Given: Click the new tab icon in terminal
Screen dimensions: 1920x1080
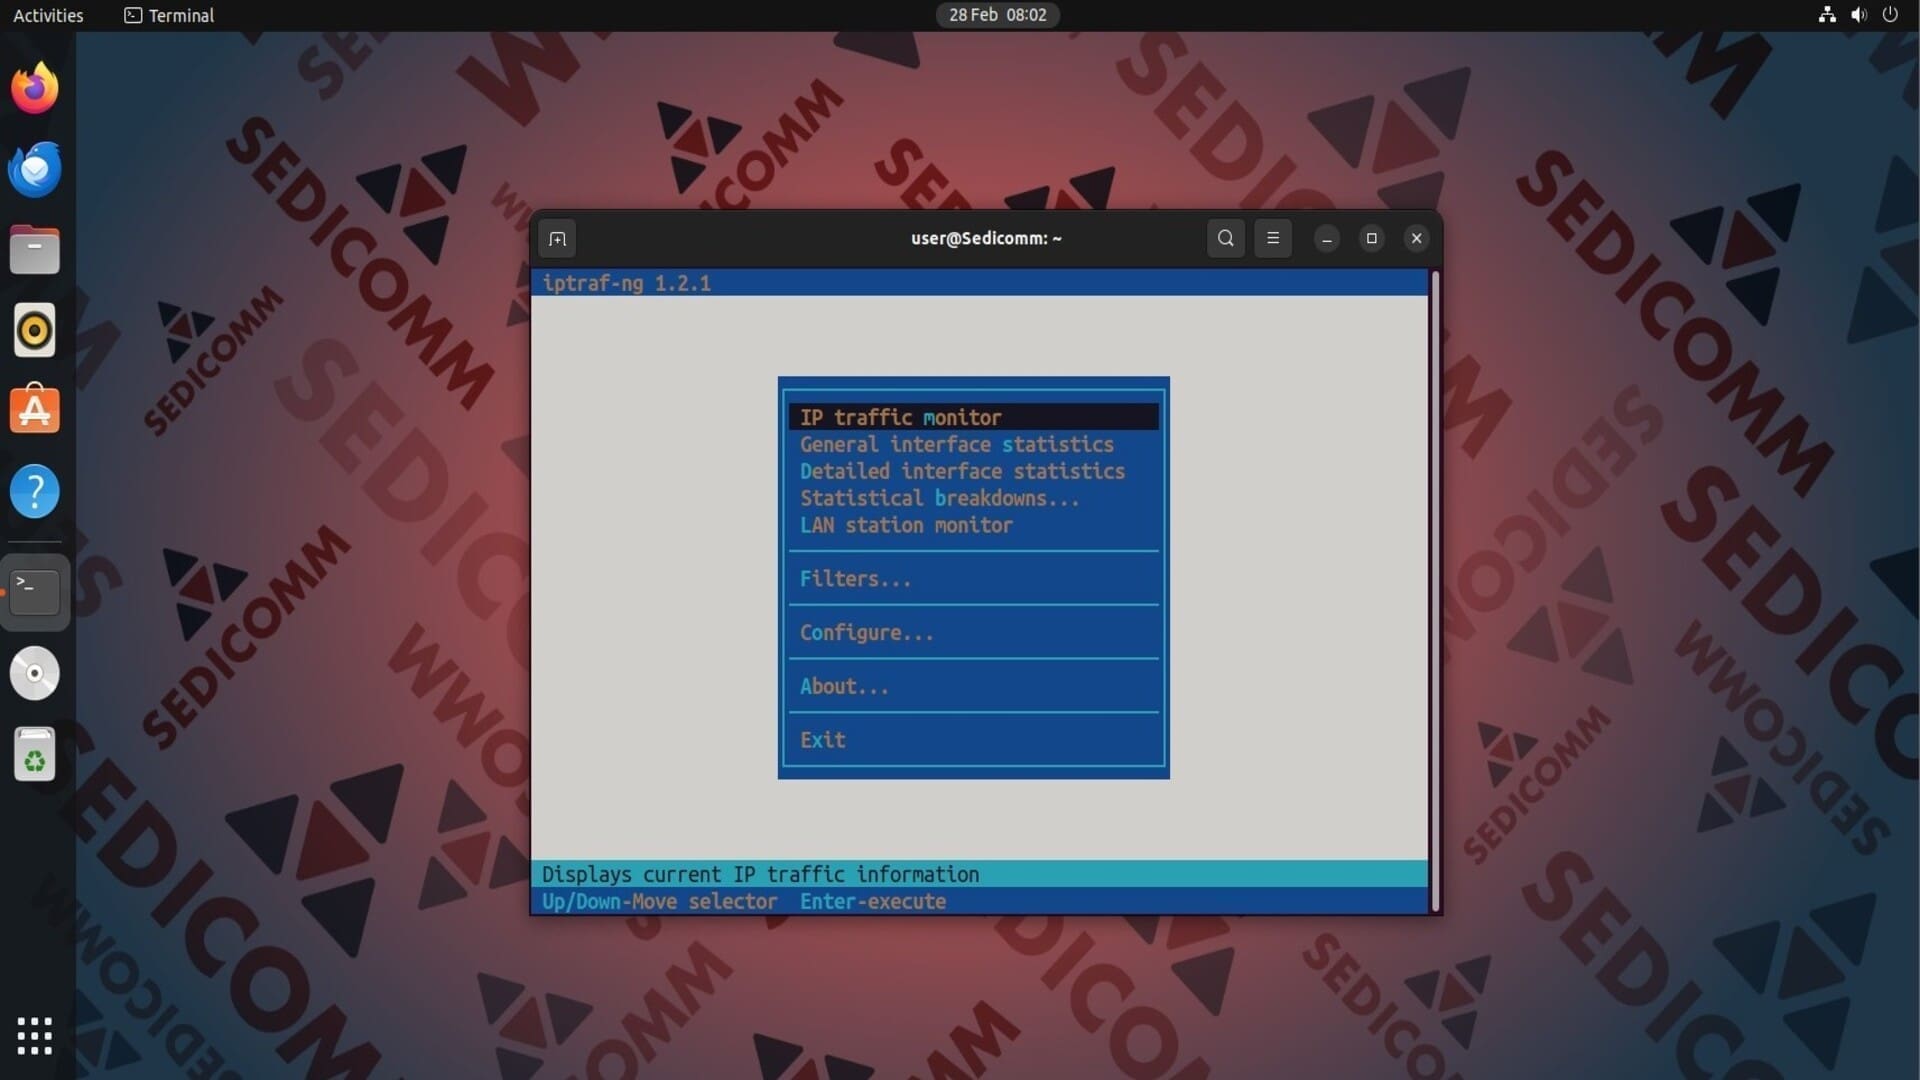Looking at the screenshot, I should 557,239.
